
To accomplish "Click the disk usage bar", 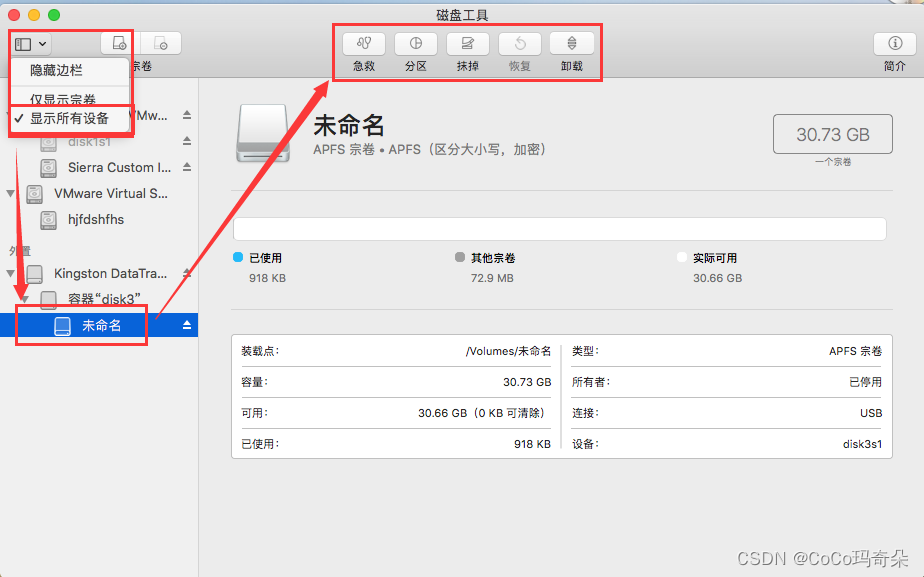I will click(x=559, y=229).
